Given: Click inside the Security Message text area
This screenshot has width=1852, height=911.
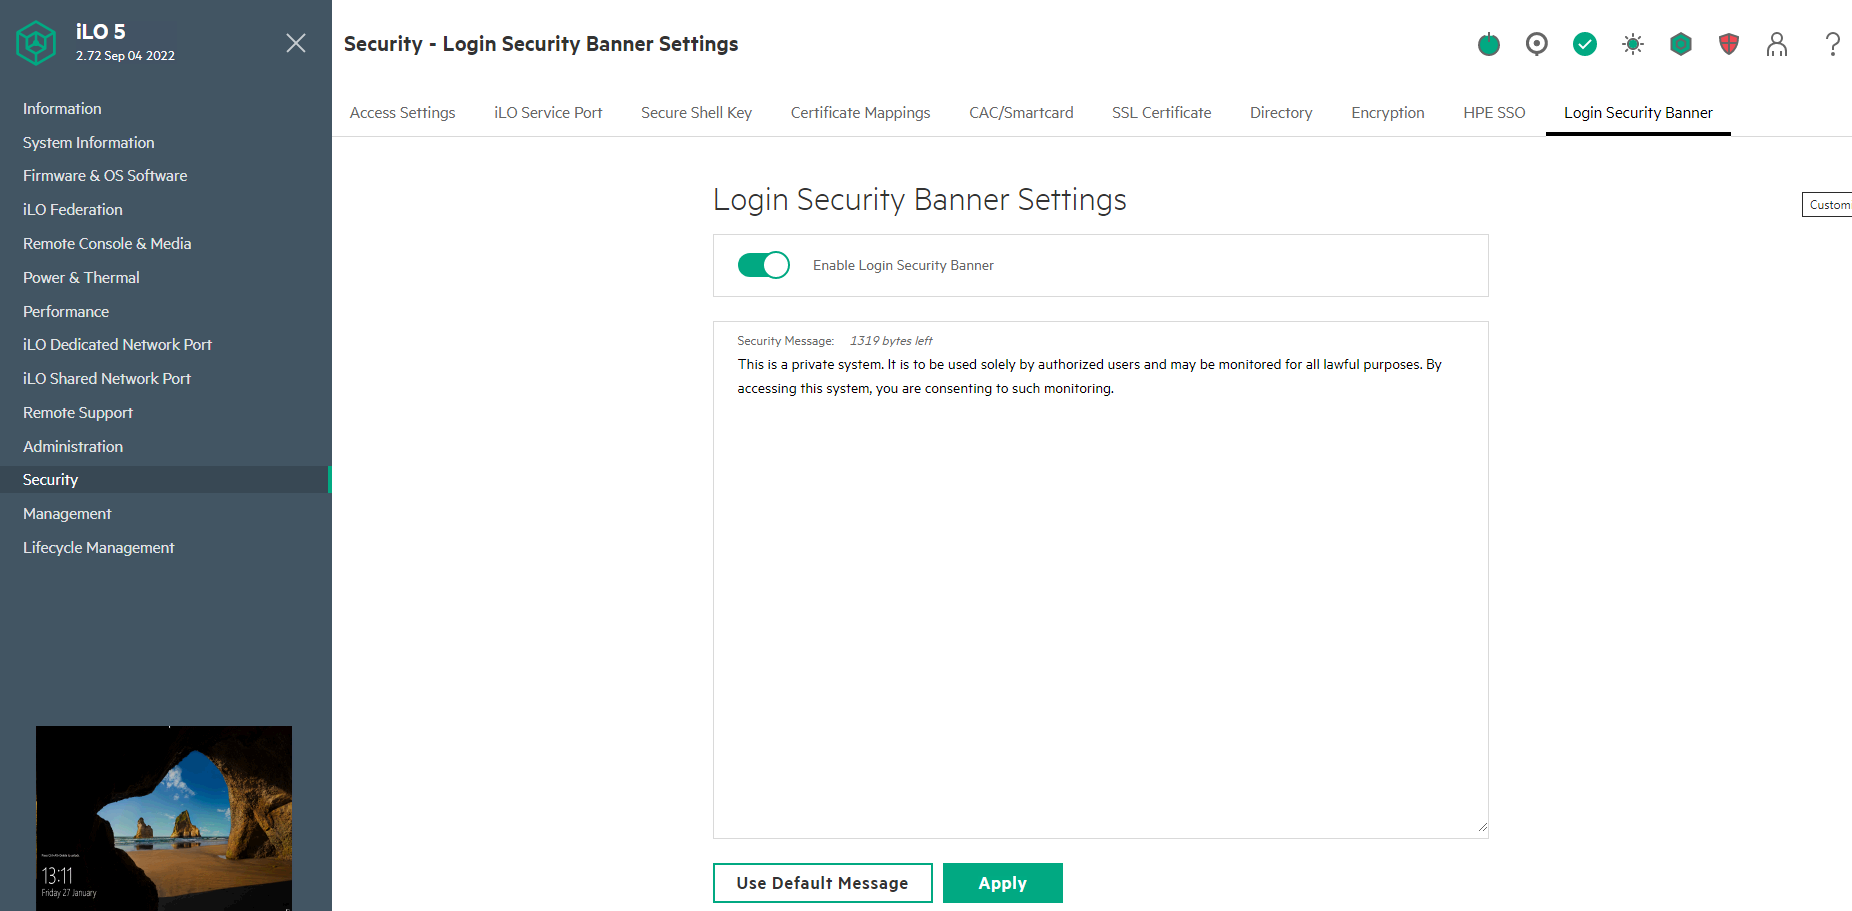Looking at the screenshot, I should [x=1100, y=600].
